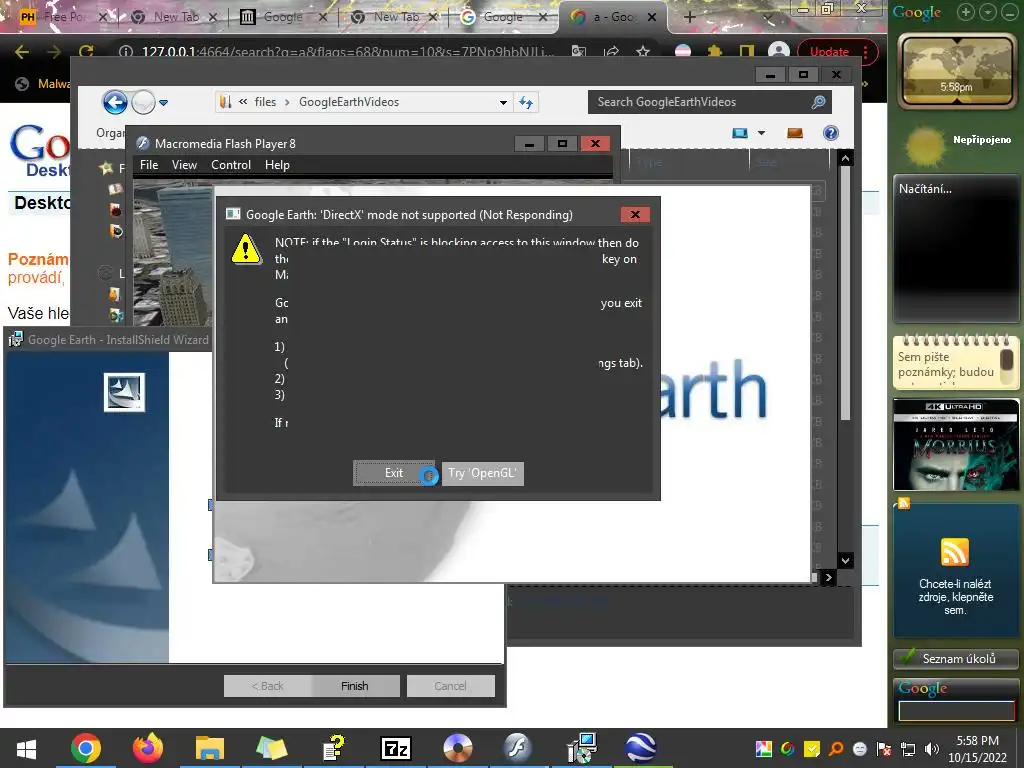The width and height of the screenshot is (1024, 768).
Task: Click the Explorer forward arrow button
Action: (143, 102)
